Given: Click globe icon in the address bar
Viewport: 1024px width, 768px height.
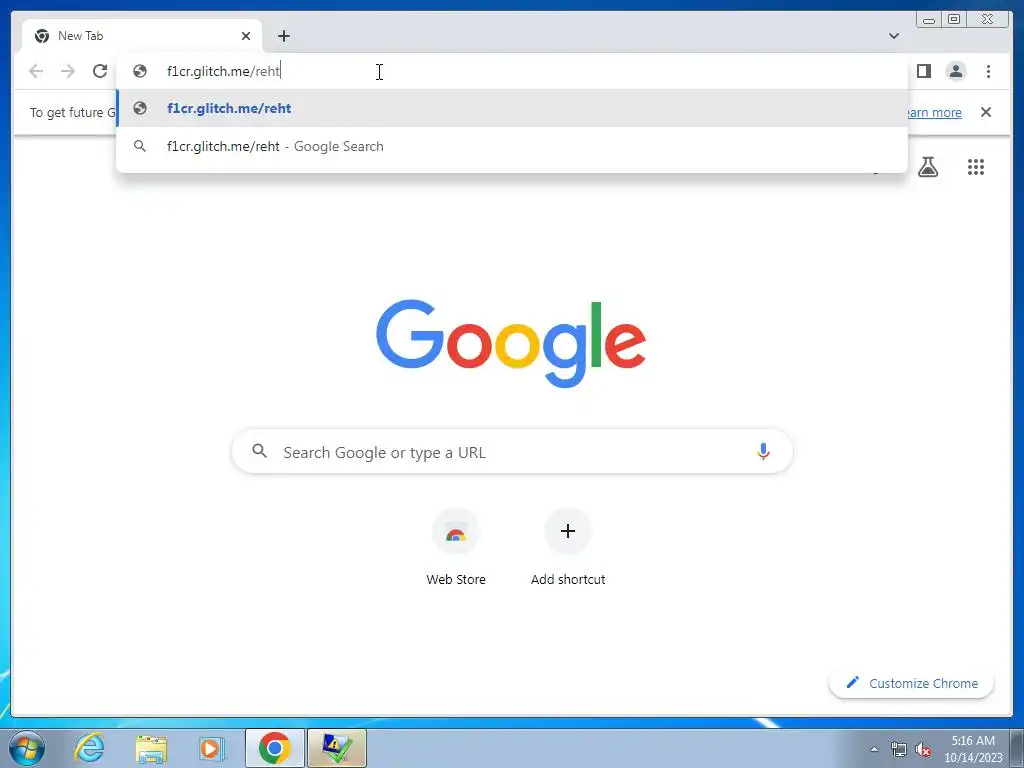Looking at the screenshot, I should [140, 71].
